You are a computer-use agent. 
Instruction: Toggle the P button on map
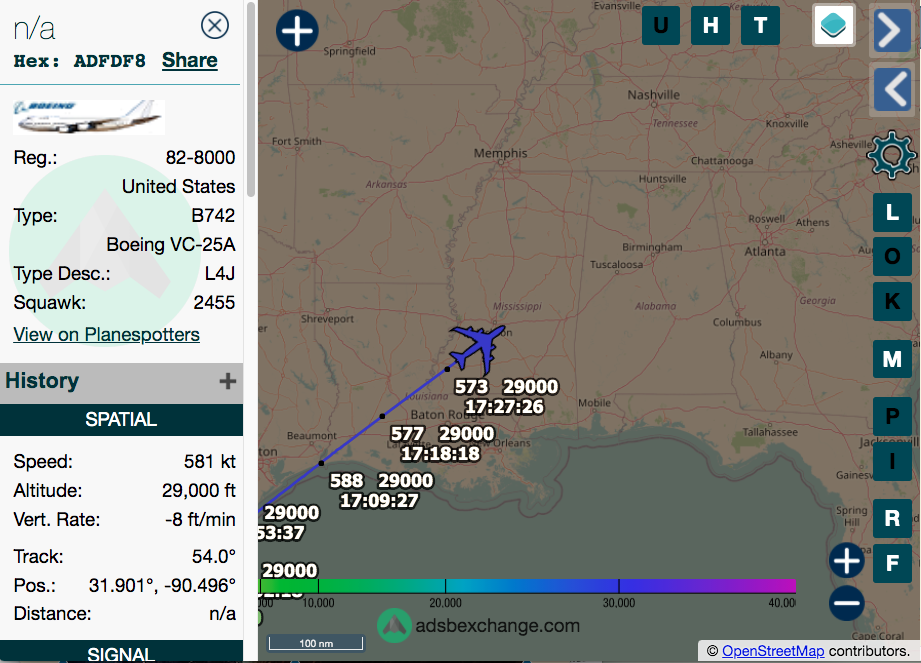coord(892,416)
